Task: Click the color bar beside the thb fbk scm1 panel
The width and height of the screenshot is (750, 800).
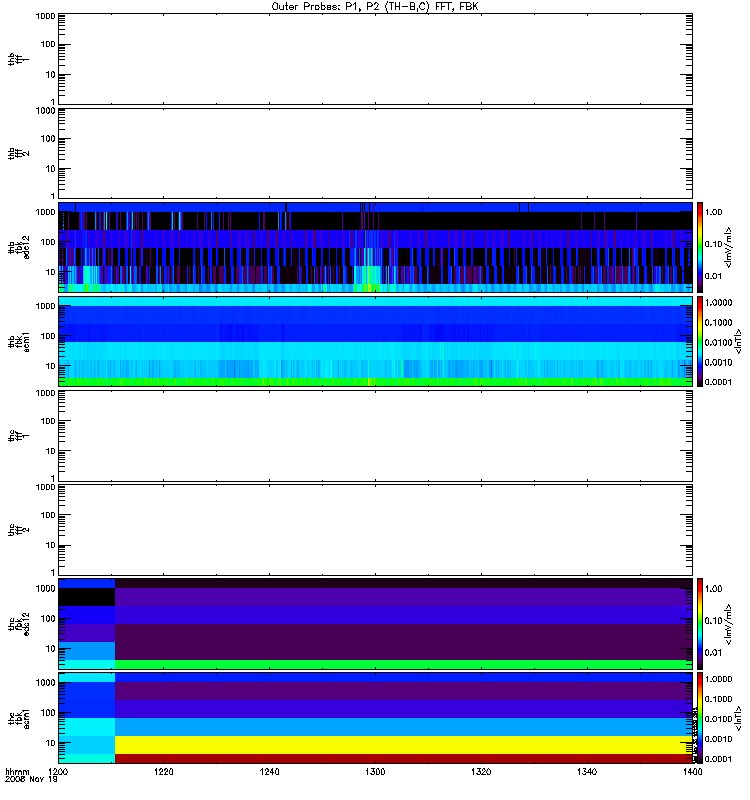Action: pos(700,341)
